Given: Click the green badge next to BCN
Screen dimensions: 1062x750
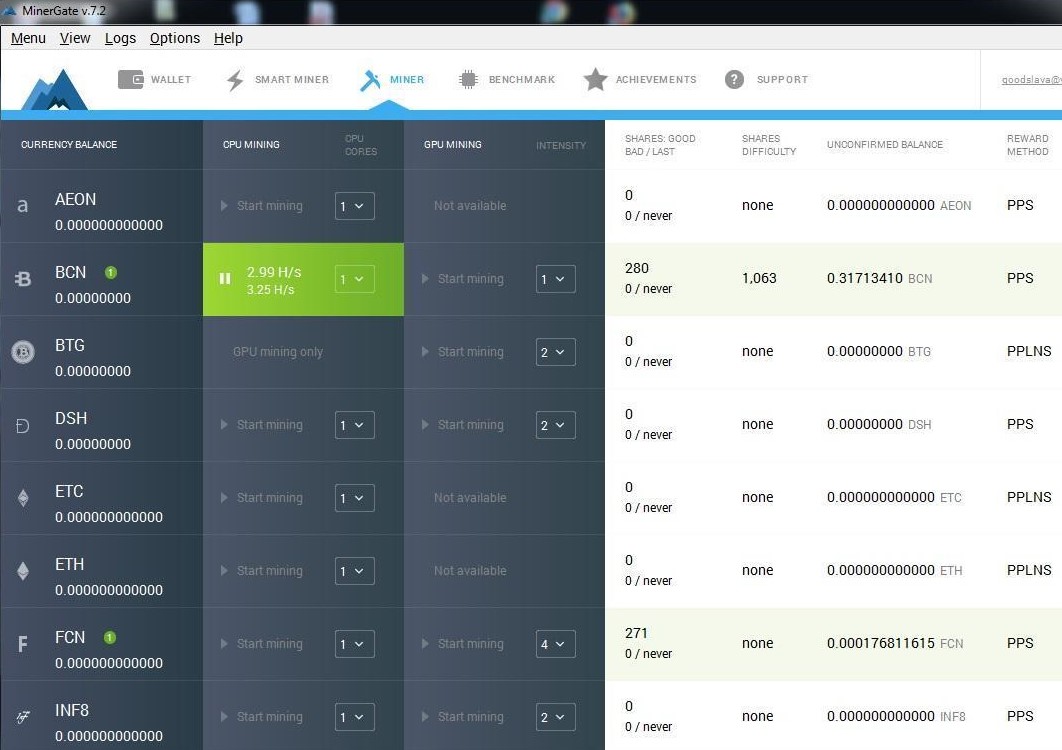Looking at the screenshot, I should coord(111,272).
